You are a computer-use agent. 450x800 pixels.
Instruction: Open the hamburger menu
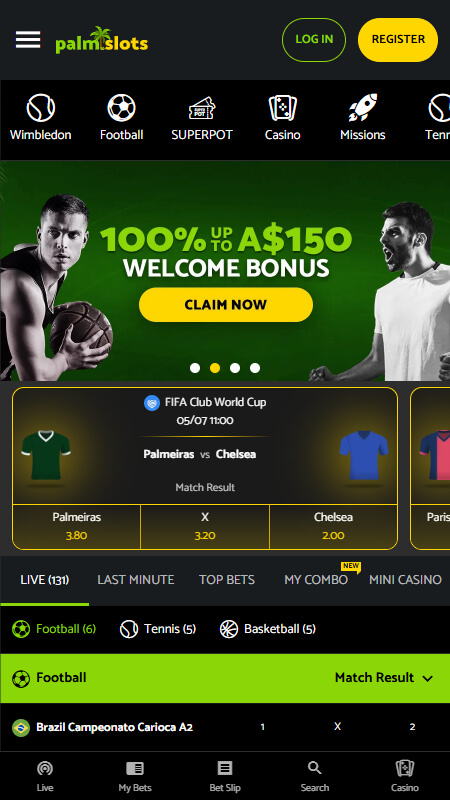(x=28, y=40)
